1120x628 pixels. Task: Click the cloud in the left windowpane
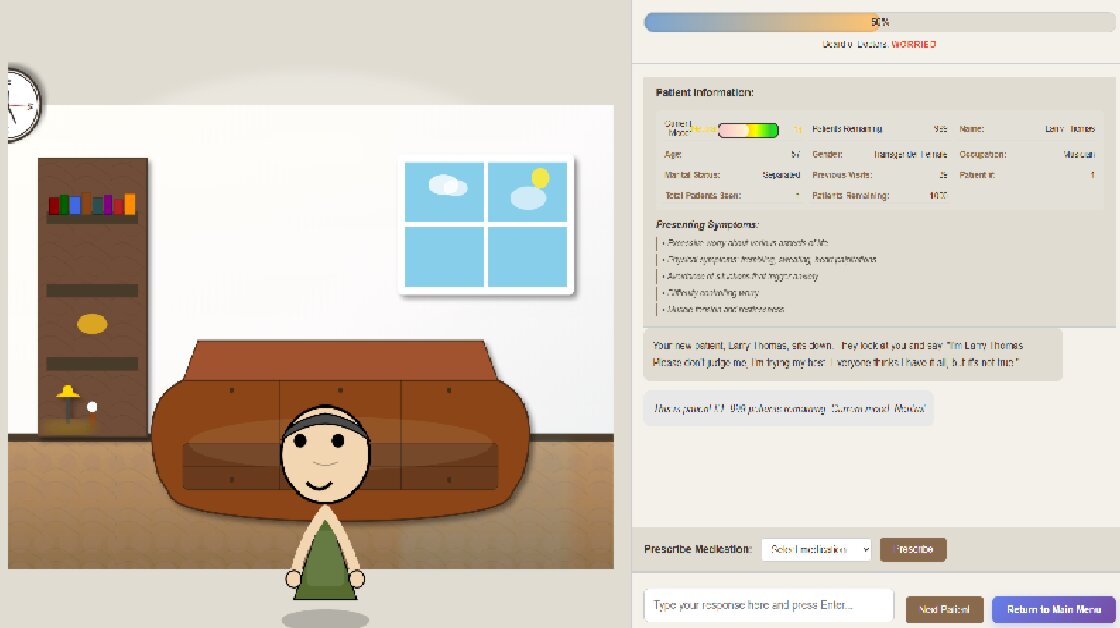pyautogui.click(x=446, y=185)
